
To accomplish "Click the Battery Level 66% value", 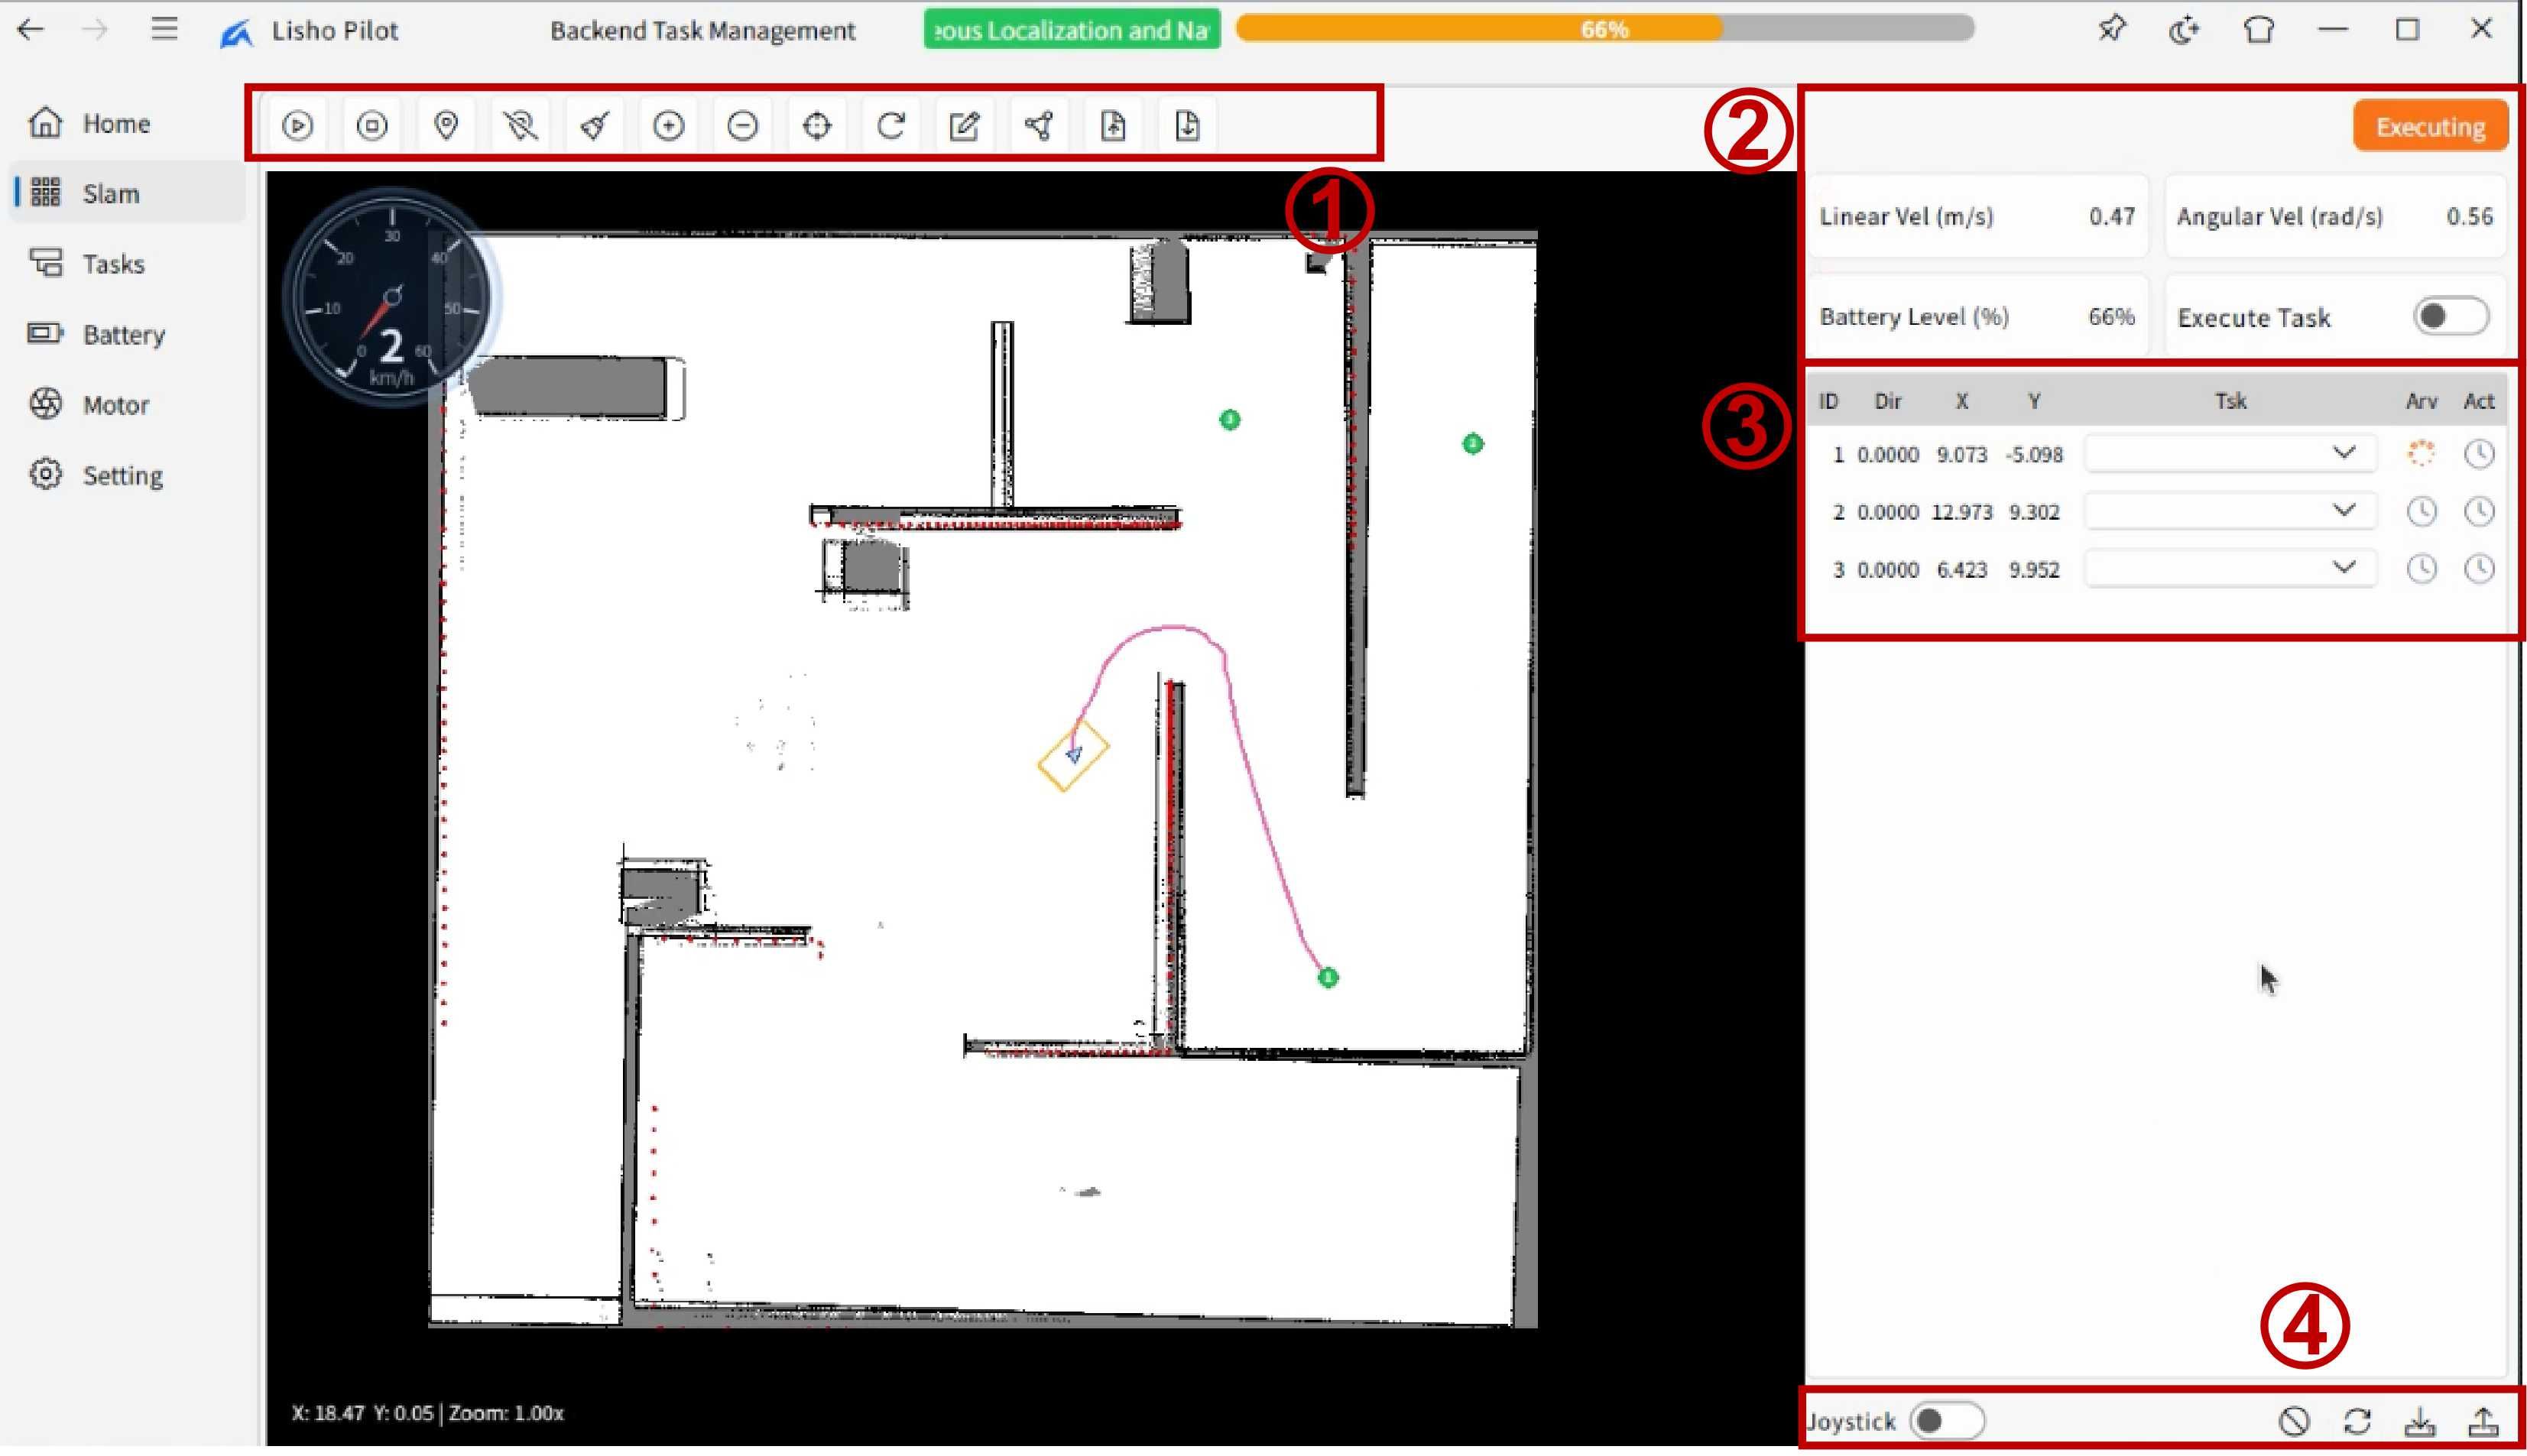I will pyautogui.click(x=2111, y=317).
